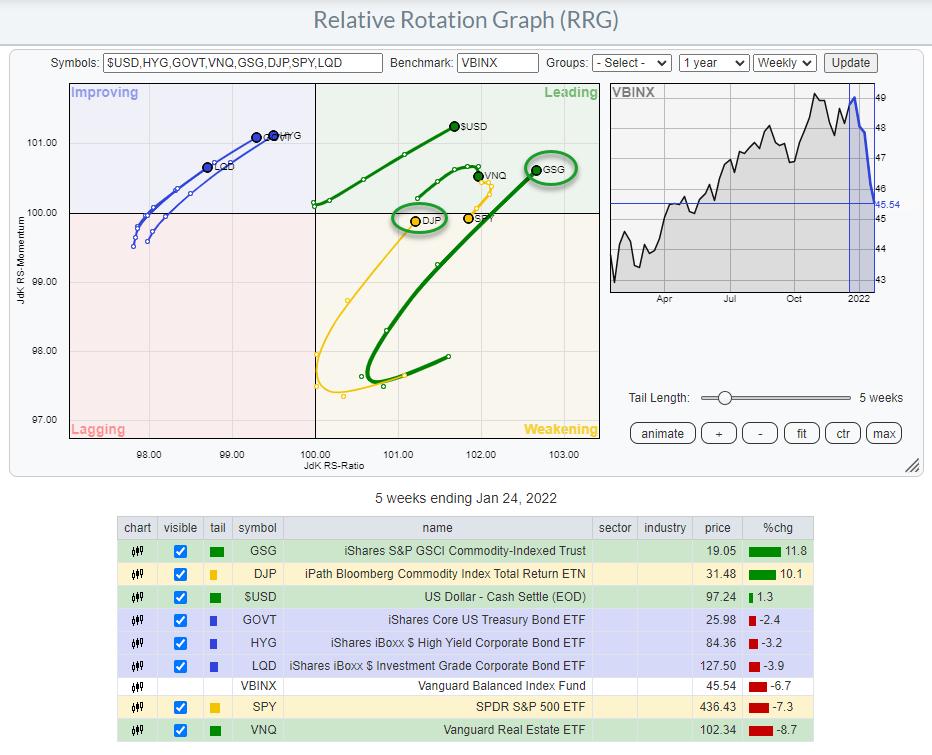The height and width of the screenshot is (755, 932).
Task: Open the chart icon for VNQ row
Action: 137,732
